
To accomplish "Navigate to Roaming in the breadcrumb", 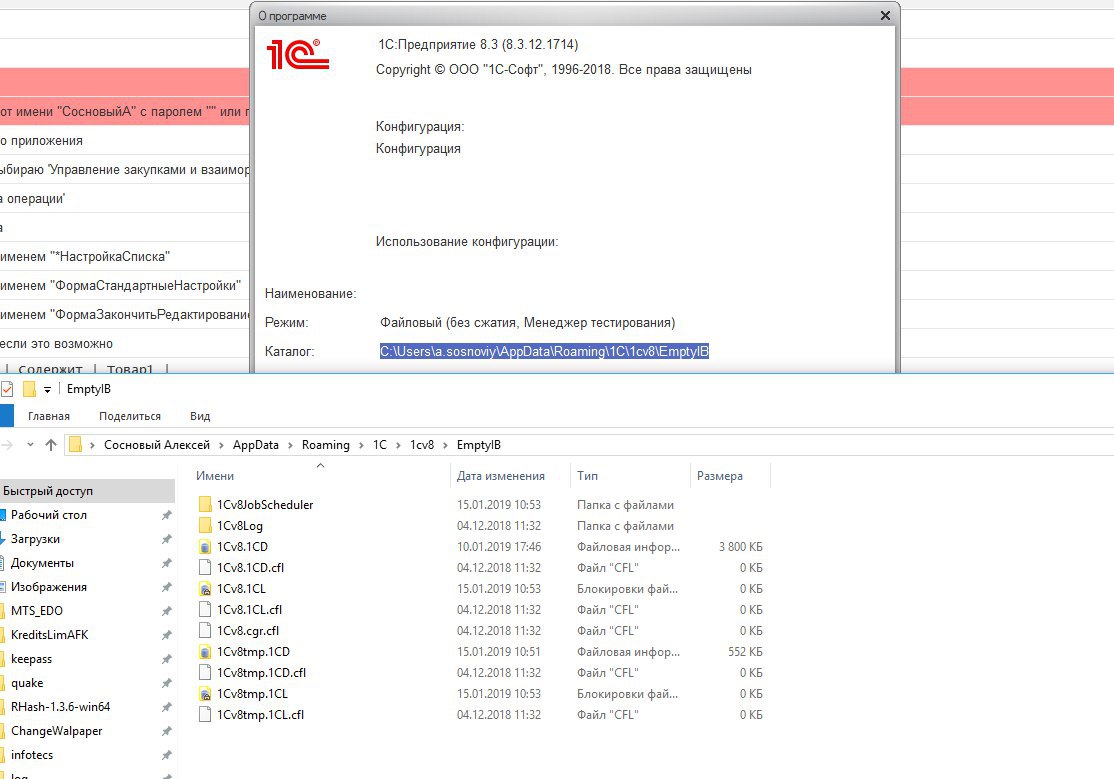I will (x=325, y=445).
